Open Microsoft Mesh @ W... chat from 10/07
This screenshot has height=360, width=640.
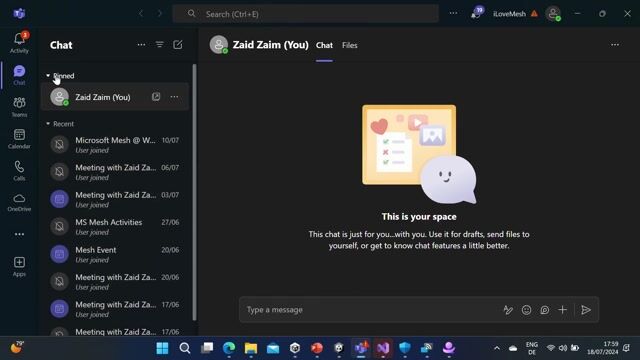(x=115, y=144)
